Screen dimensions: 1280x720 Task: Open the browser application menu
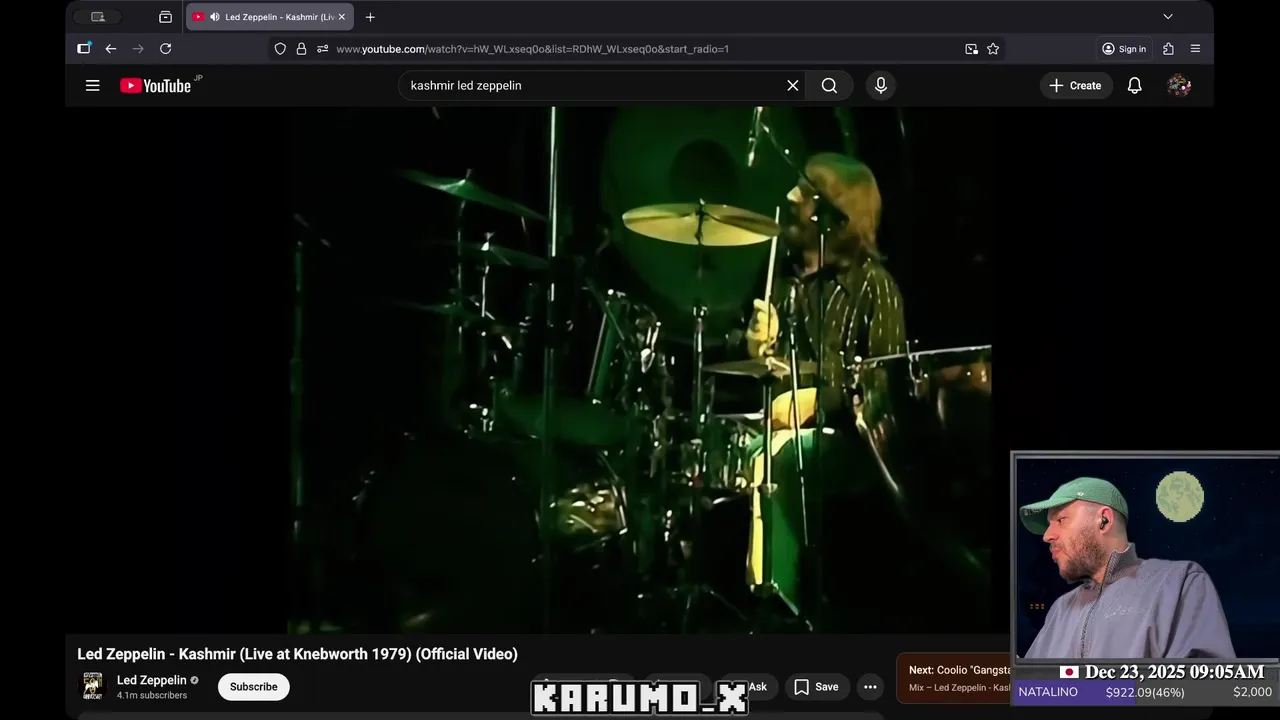[1195, 49]
